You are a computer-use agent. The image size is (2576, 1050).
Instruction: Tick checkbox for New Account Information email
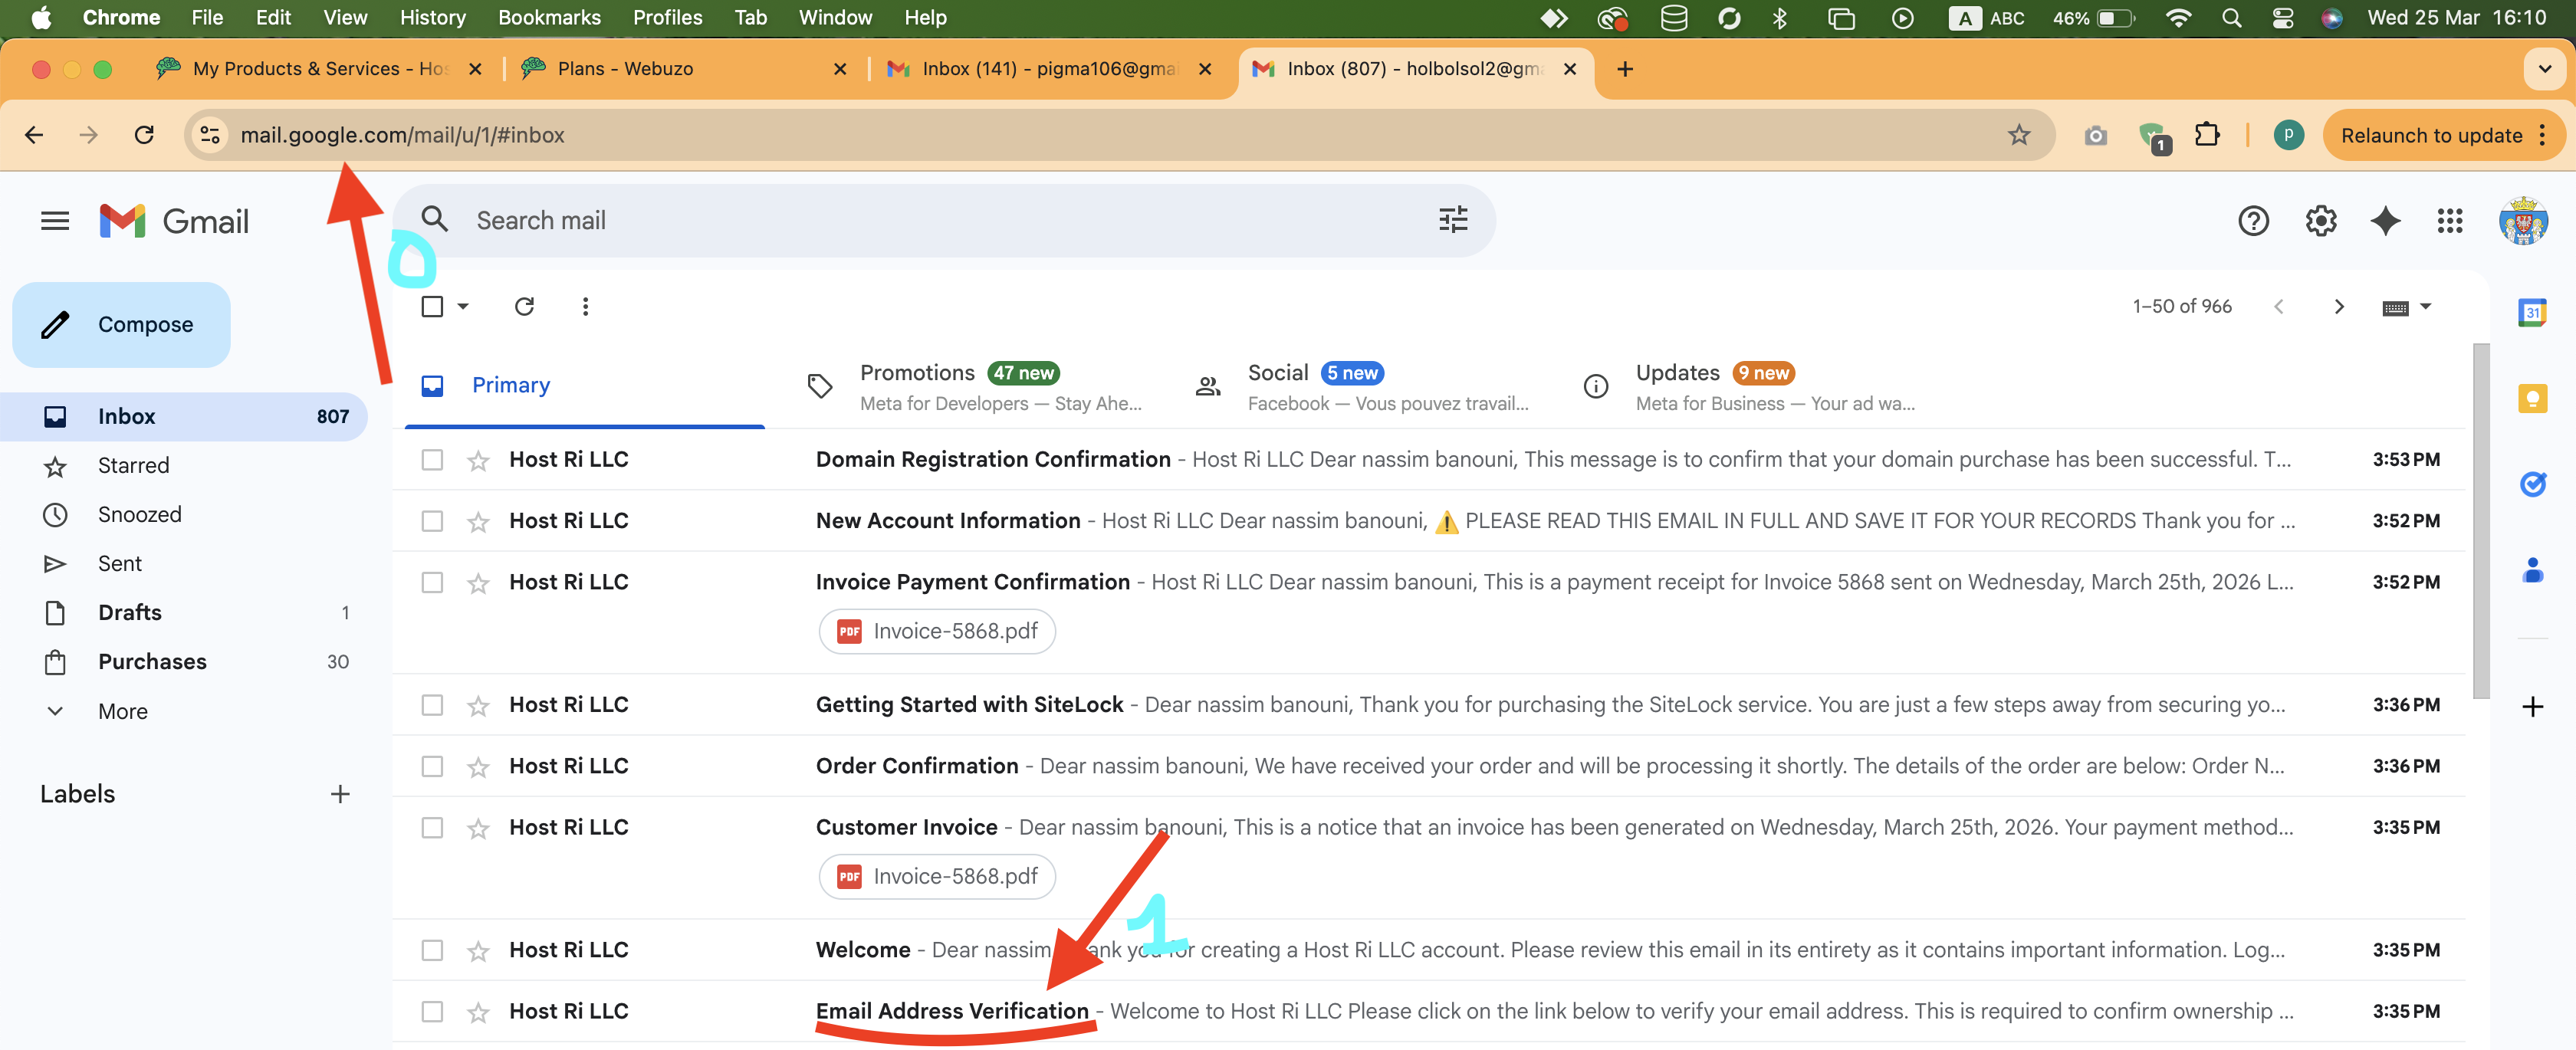(432, 521)
